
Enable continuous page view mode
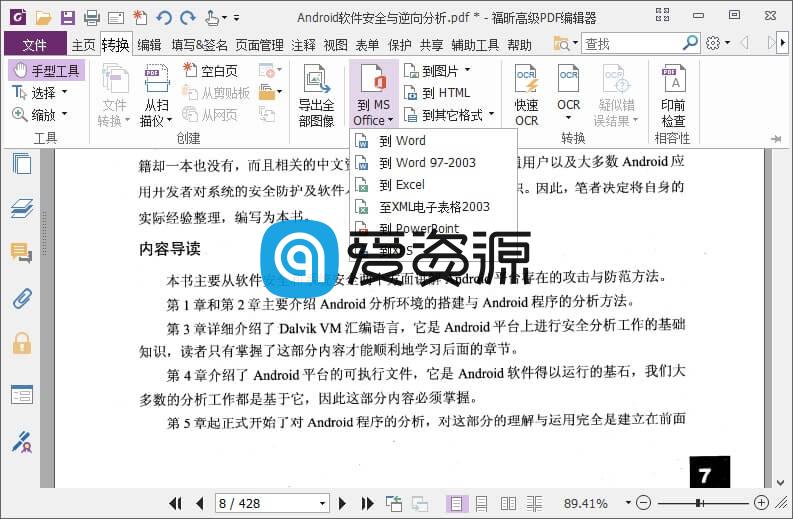pyautogui.click(x=482, y=503)
